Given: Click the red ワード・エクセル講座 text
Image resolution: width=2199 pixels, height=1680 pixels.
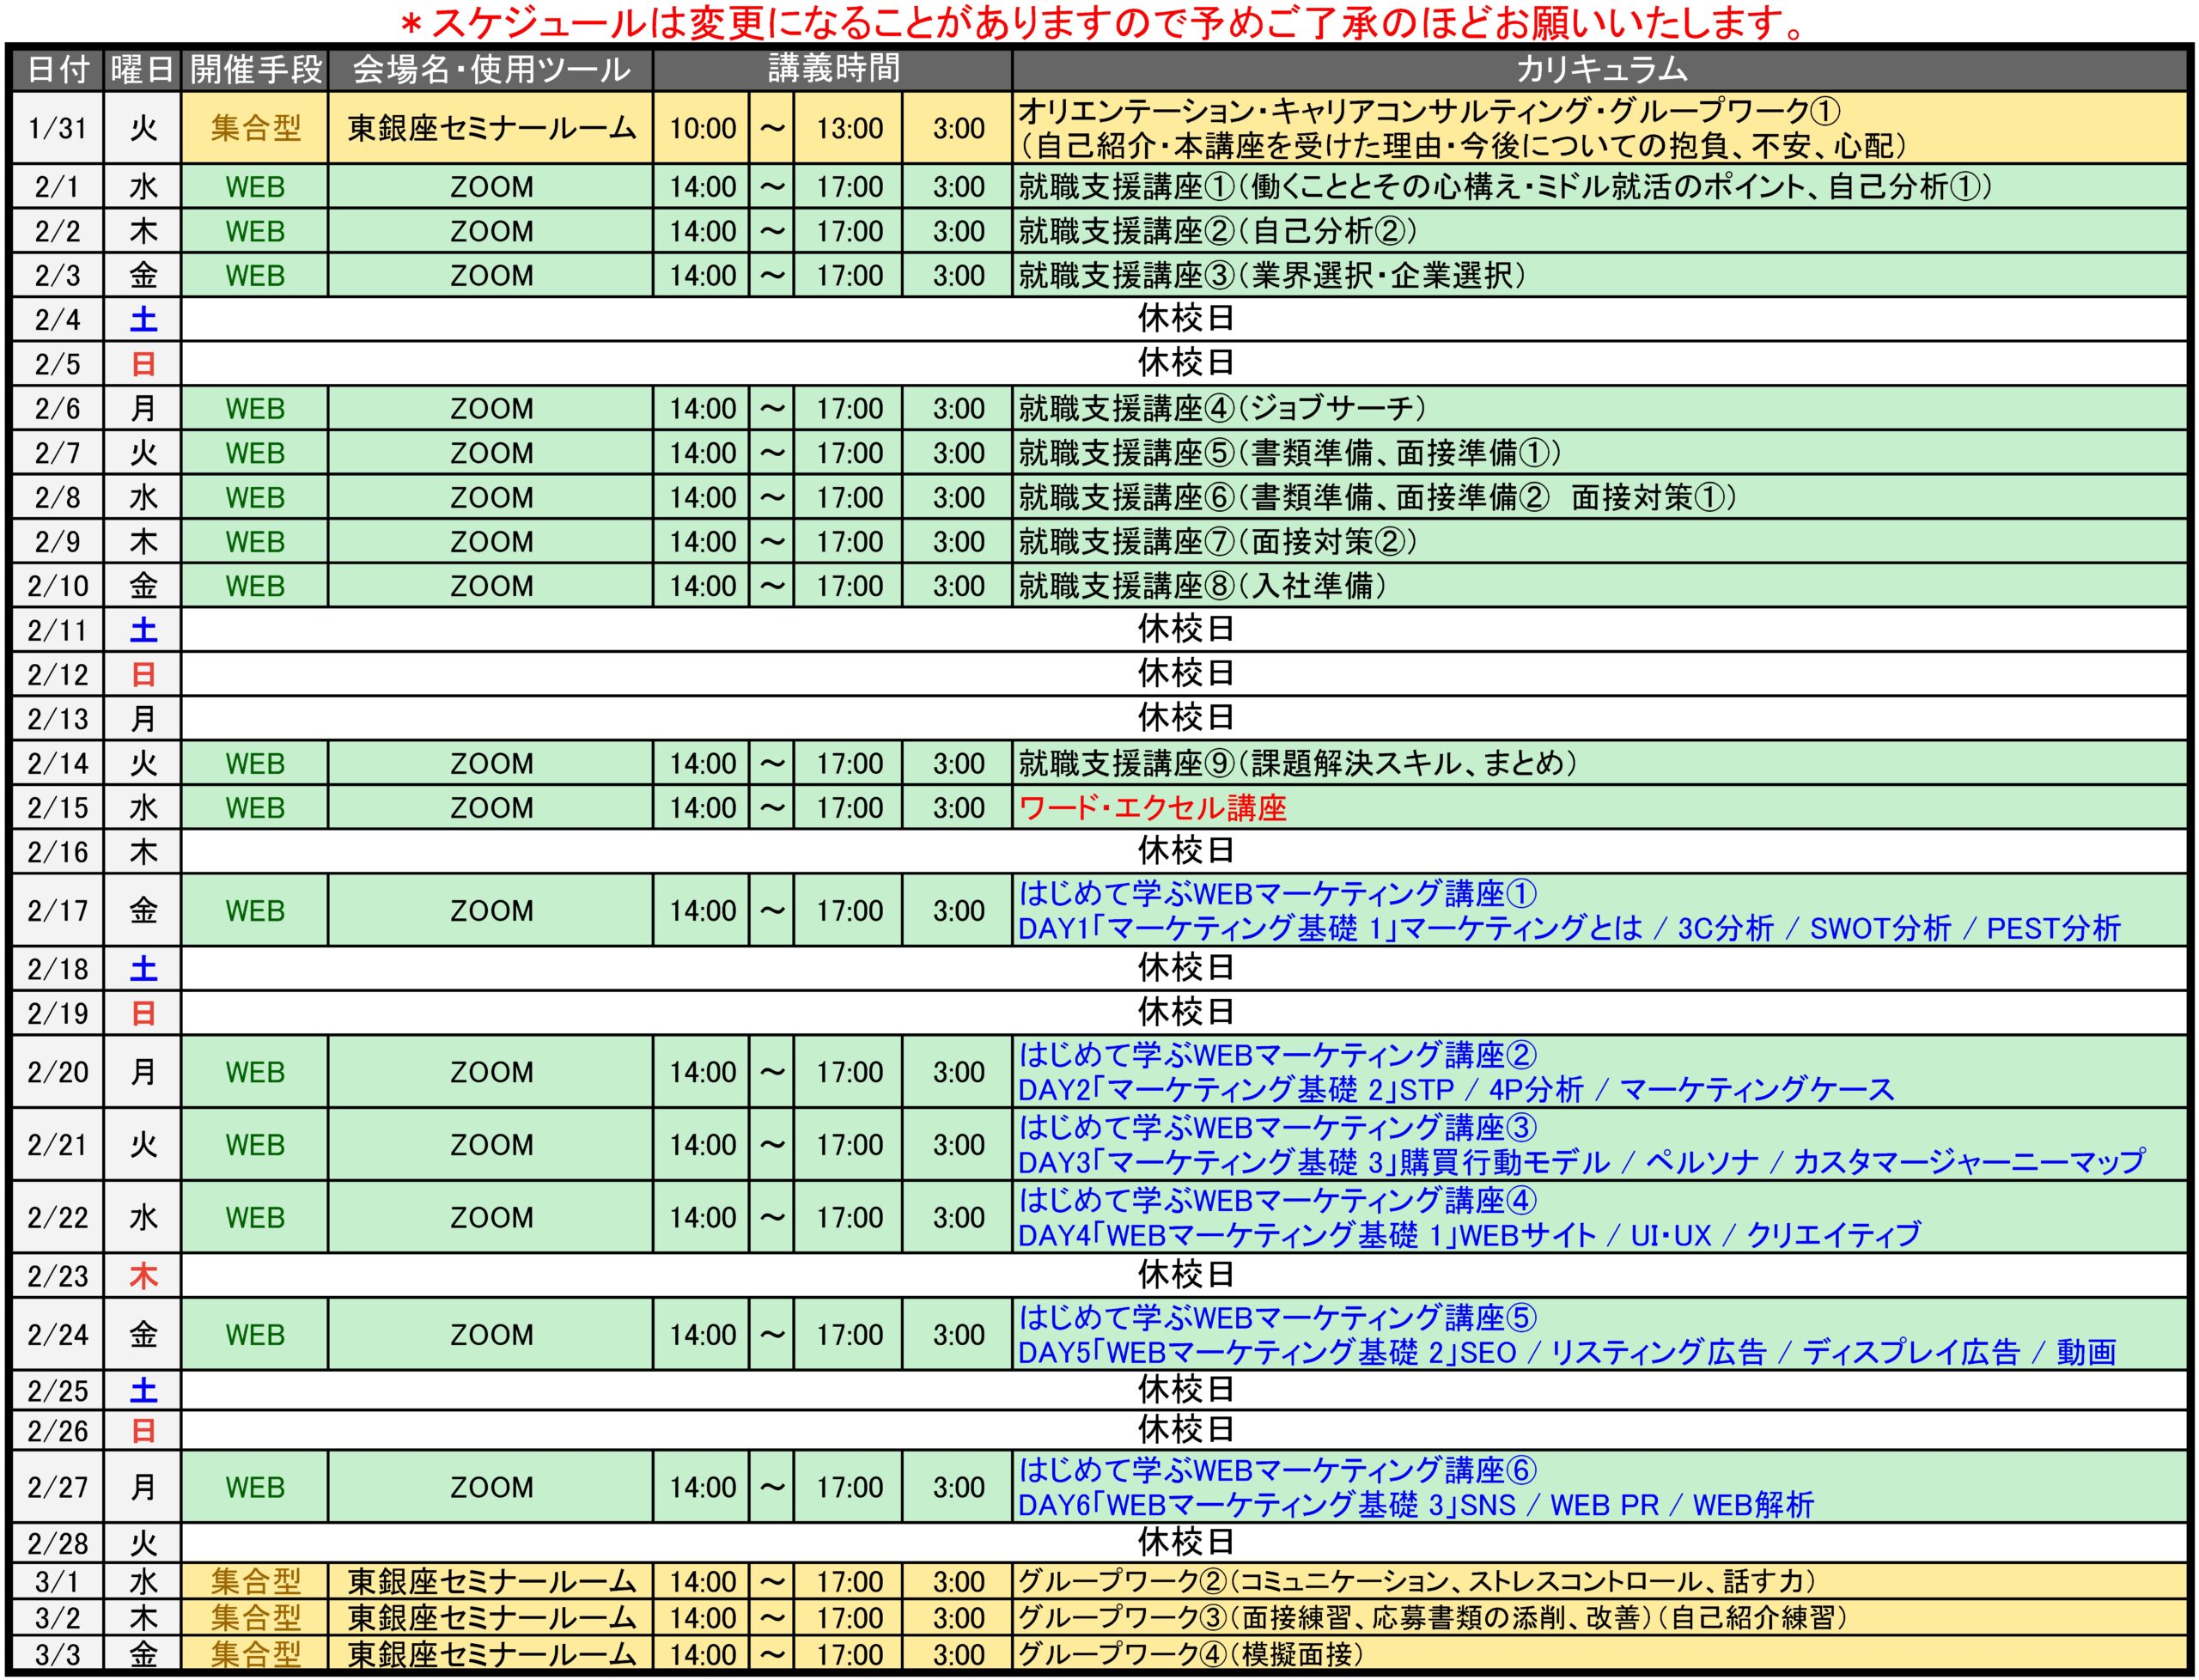Looking at the screenshot, I should click(1152, 808).
